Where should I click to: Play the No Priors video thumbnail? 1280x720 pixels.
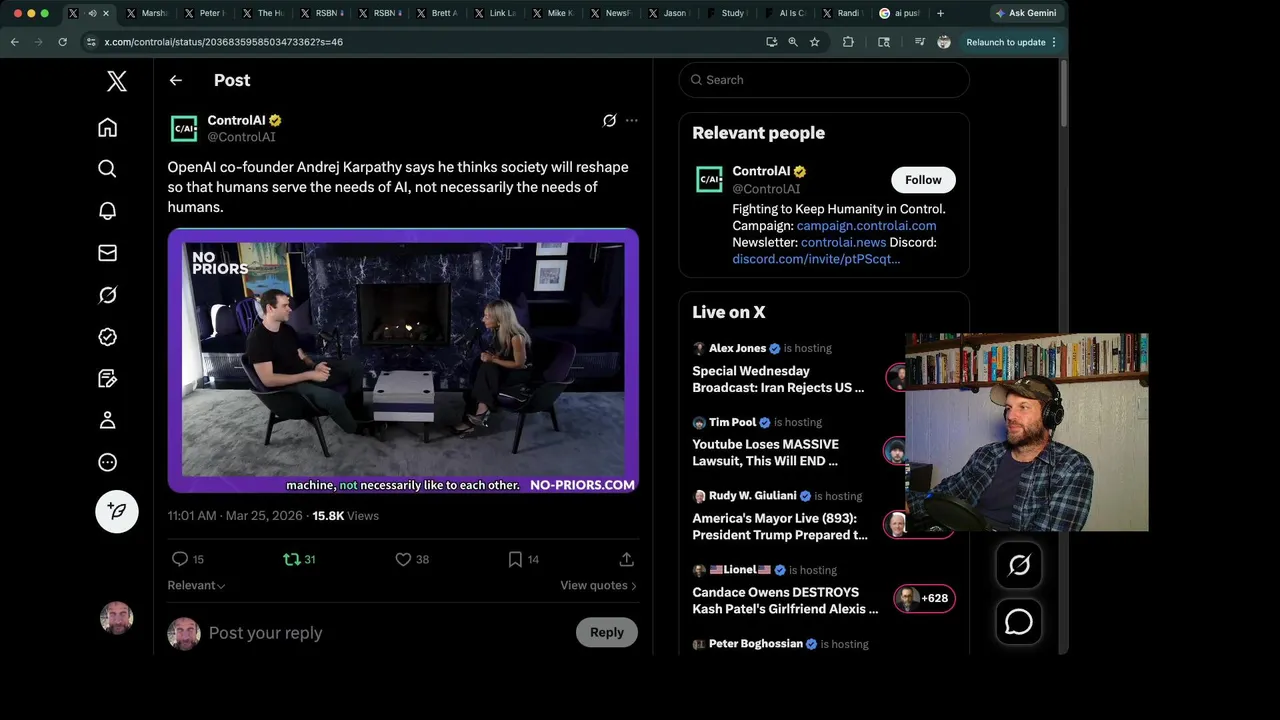coord(403,361)
